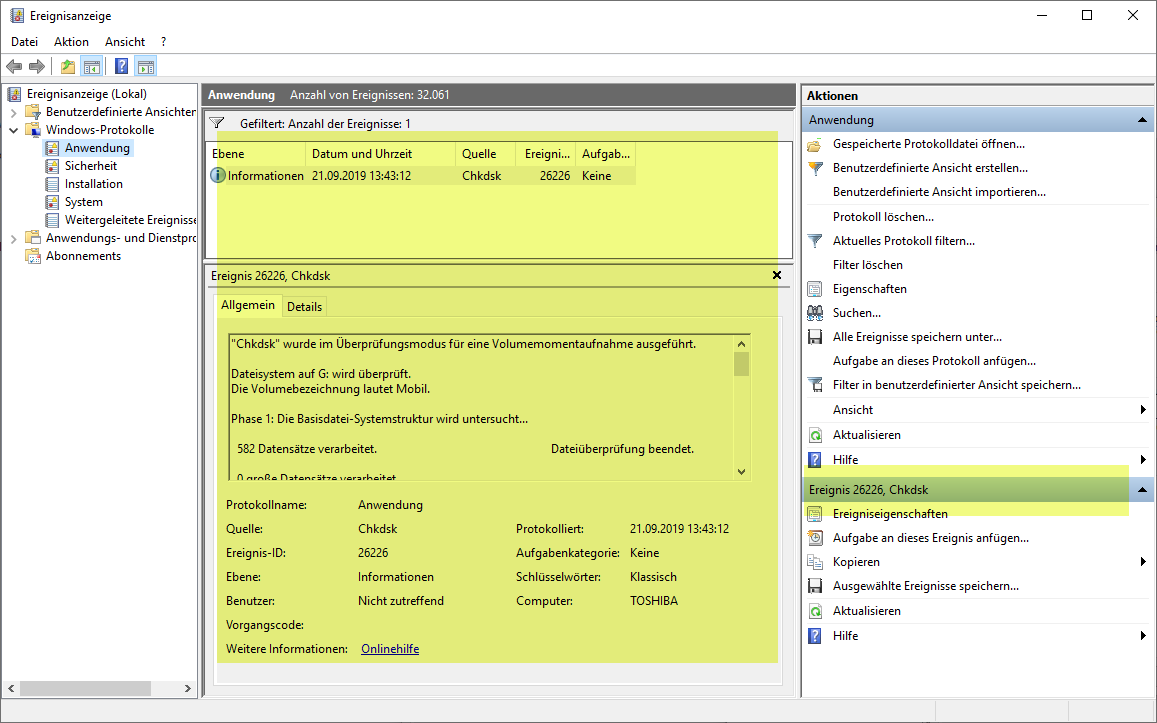The image size is (1157, 723).
Task: Open the Kopieren submenu arrow
Action: [1142, 562]
